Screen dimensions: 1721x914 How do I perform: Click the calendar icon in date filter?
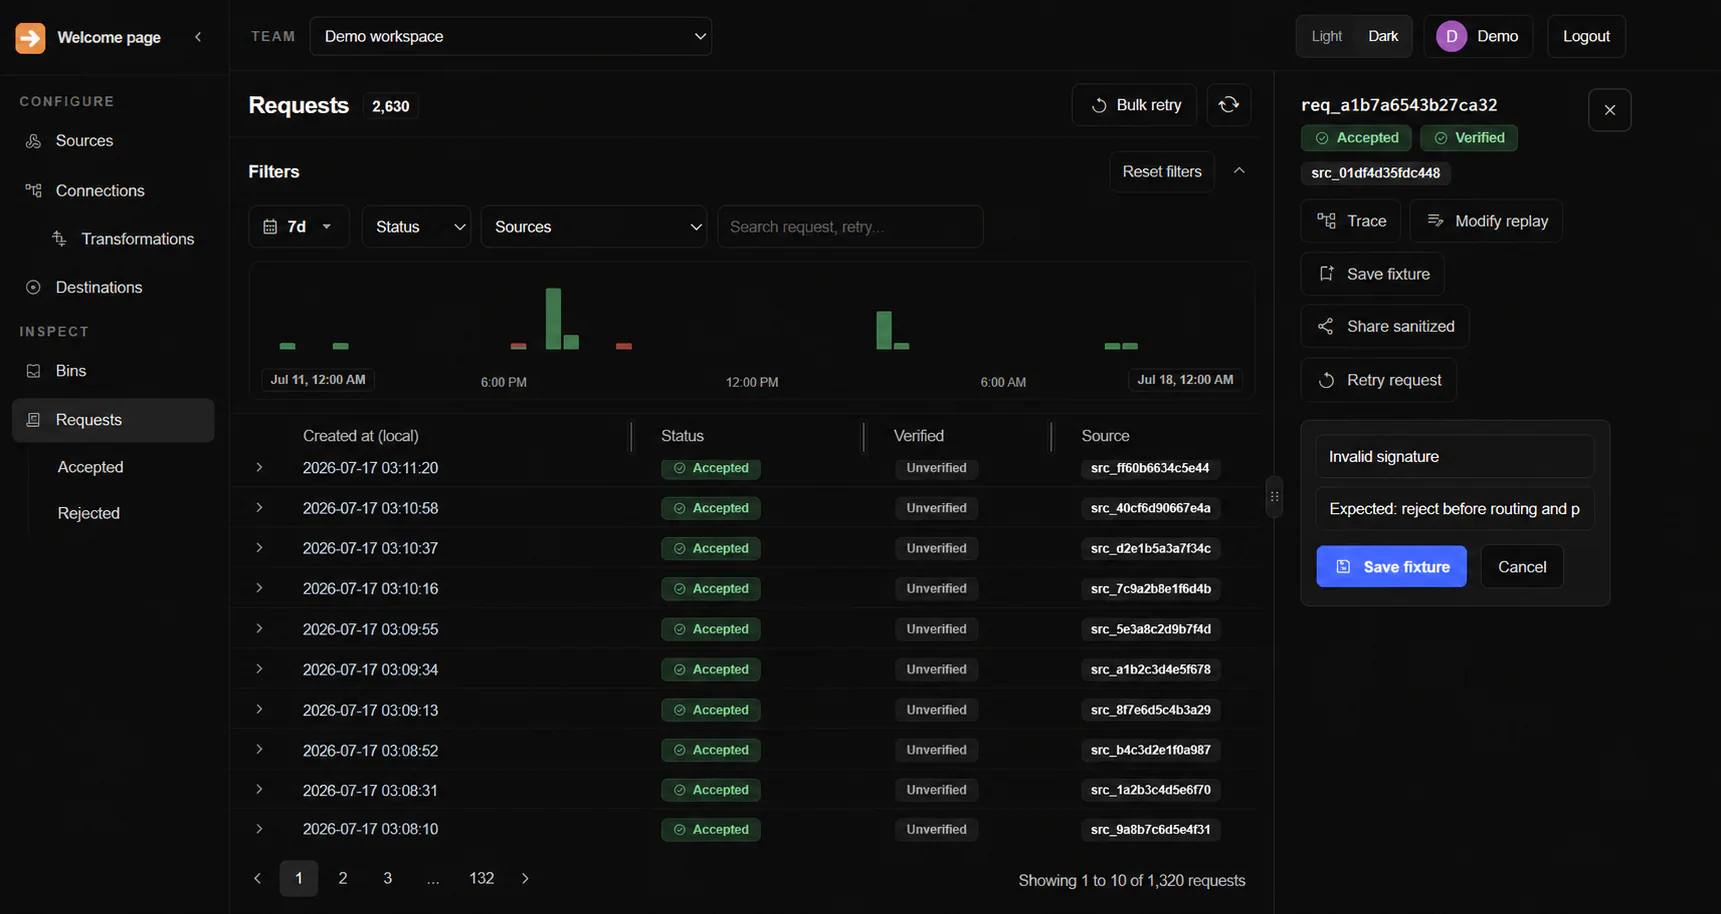(270, 227)
